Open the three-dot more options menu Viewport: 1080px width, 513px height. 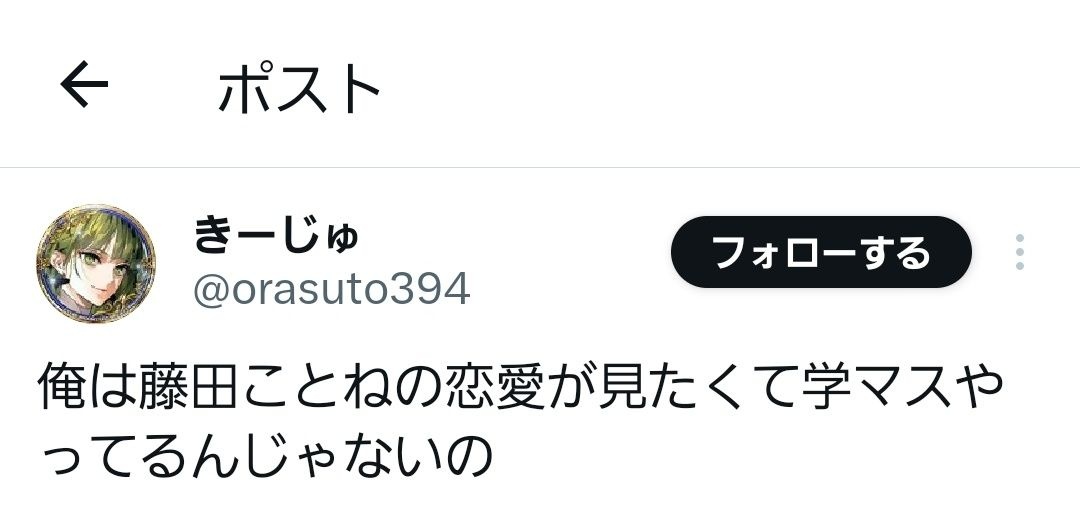click(1019, 252)
